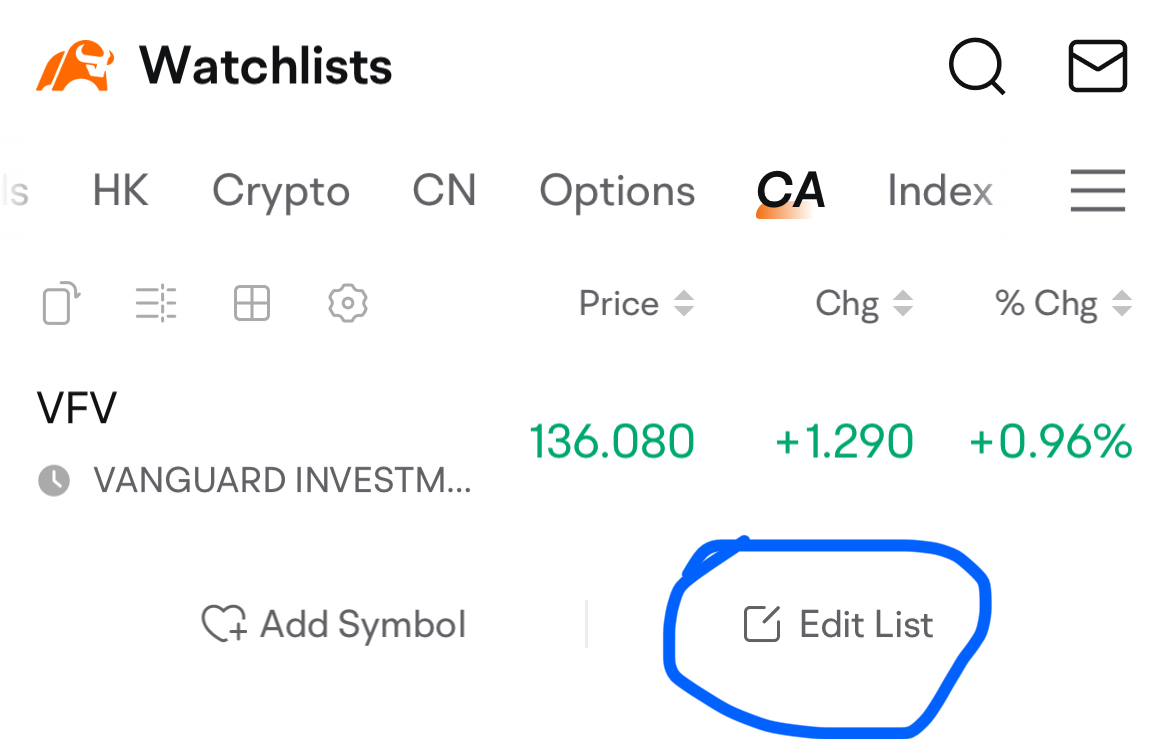Sort the list by Price column
Viewport: 1170px width, 739px height.
point(636,303)
